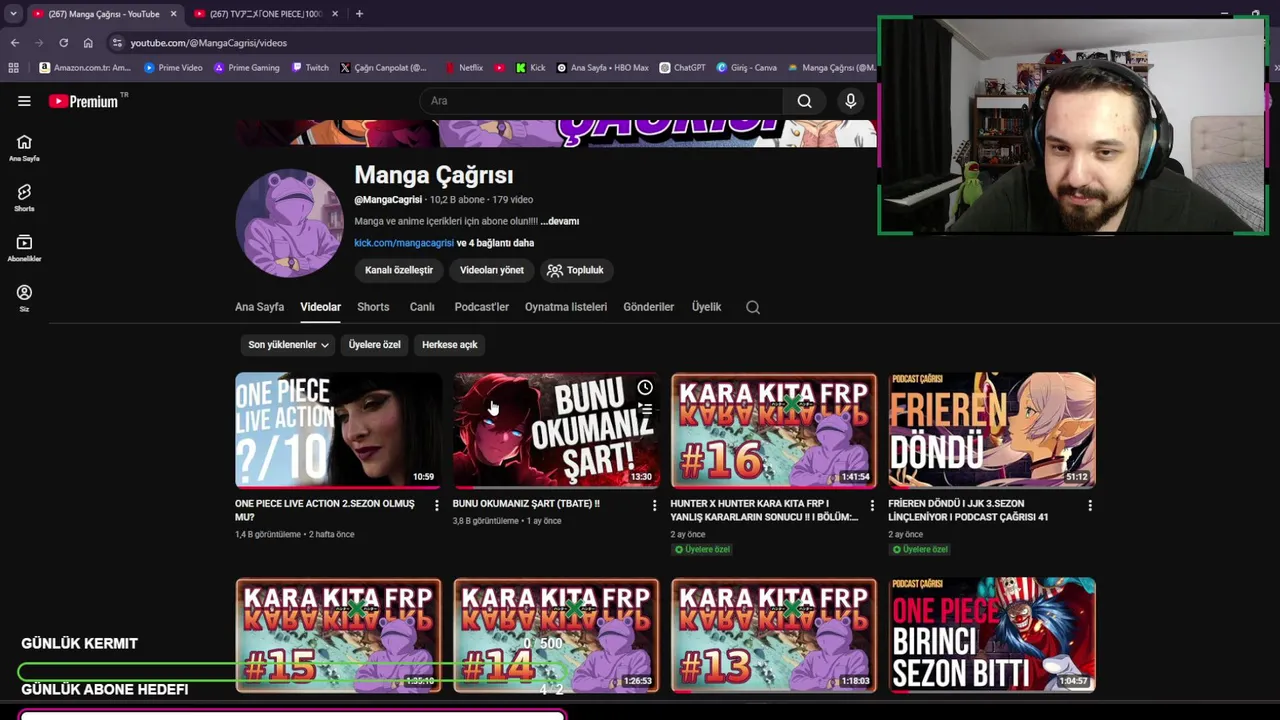Open Abonelikler in the left sidebar
The image size is (1280, 720).
coord(24,248)
